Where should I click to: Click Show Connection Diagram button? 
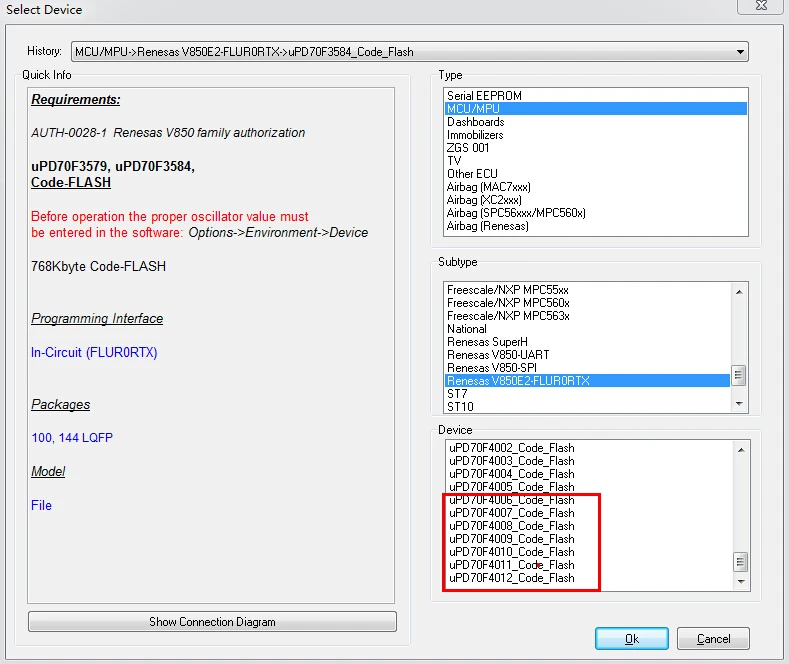coord(212,622)
